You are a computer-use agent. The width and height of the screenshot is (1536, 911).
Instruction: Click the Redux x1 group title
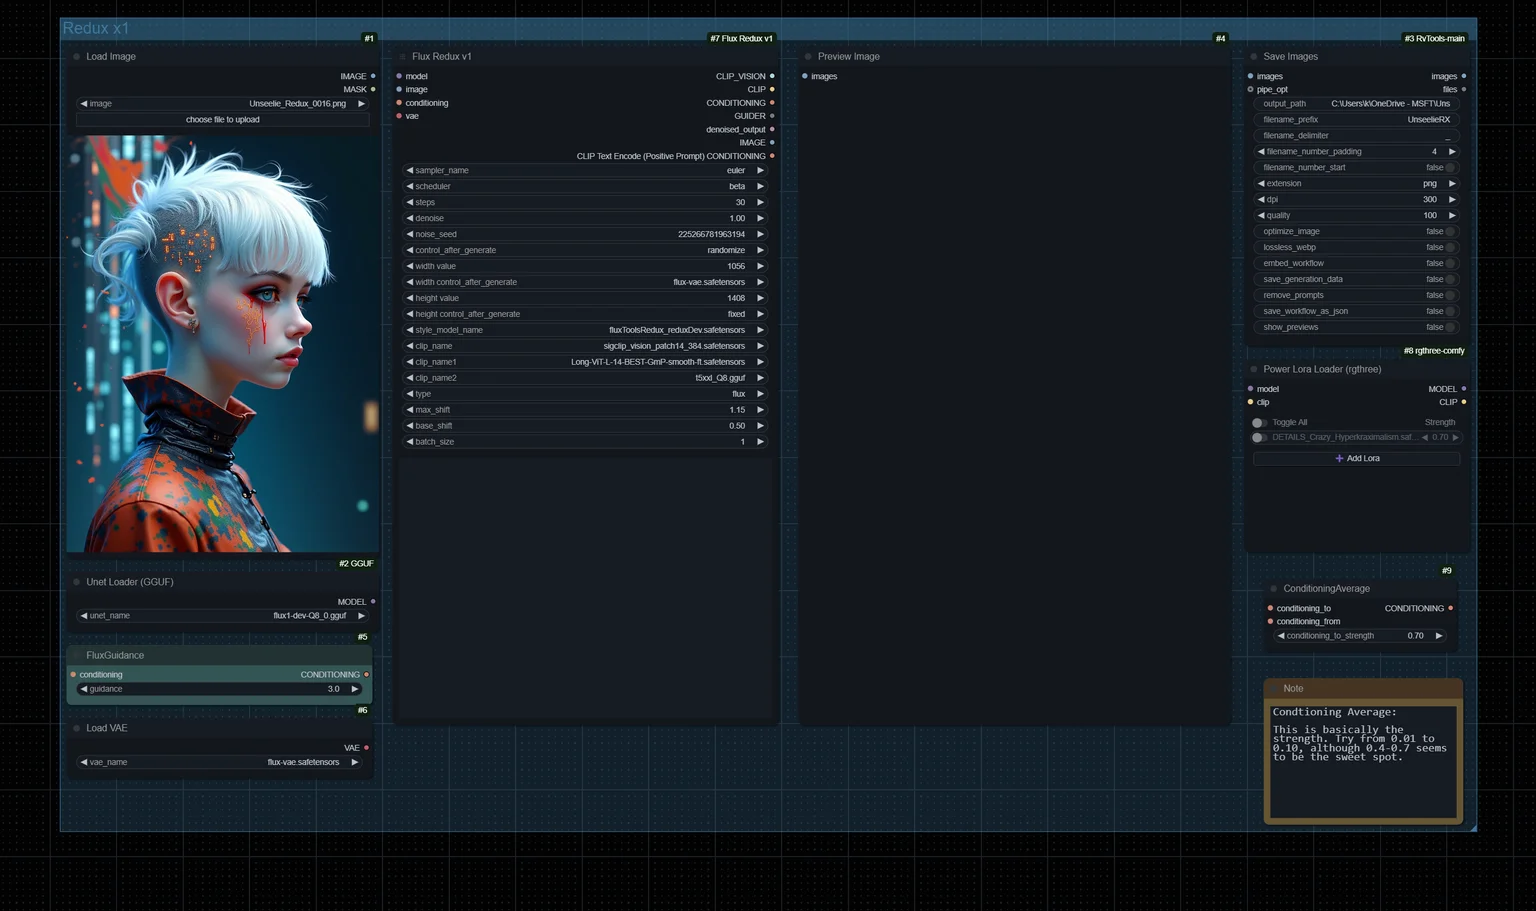96,29
